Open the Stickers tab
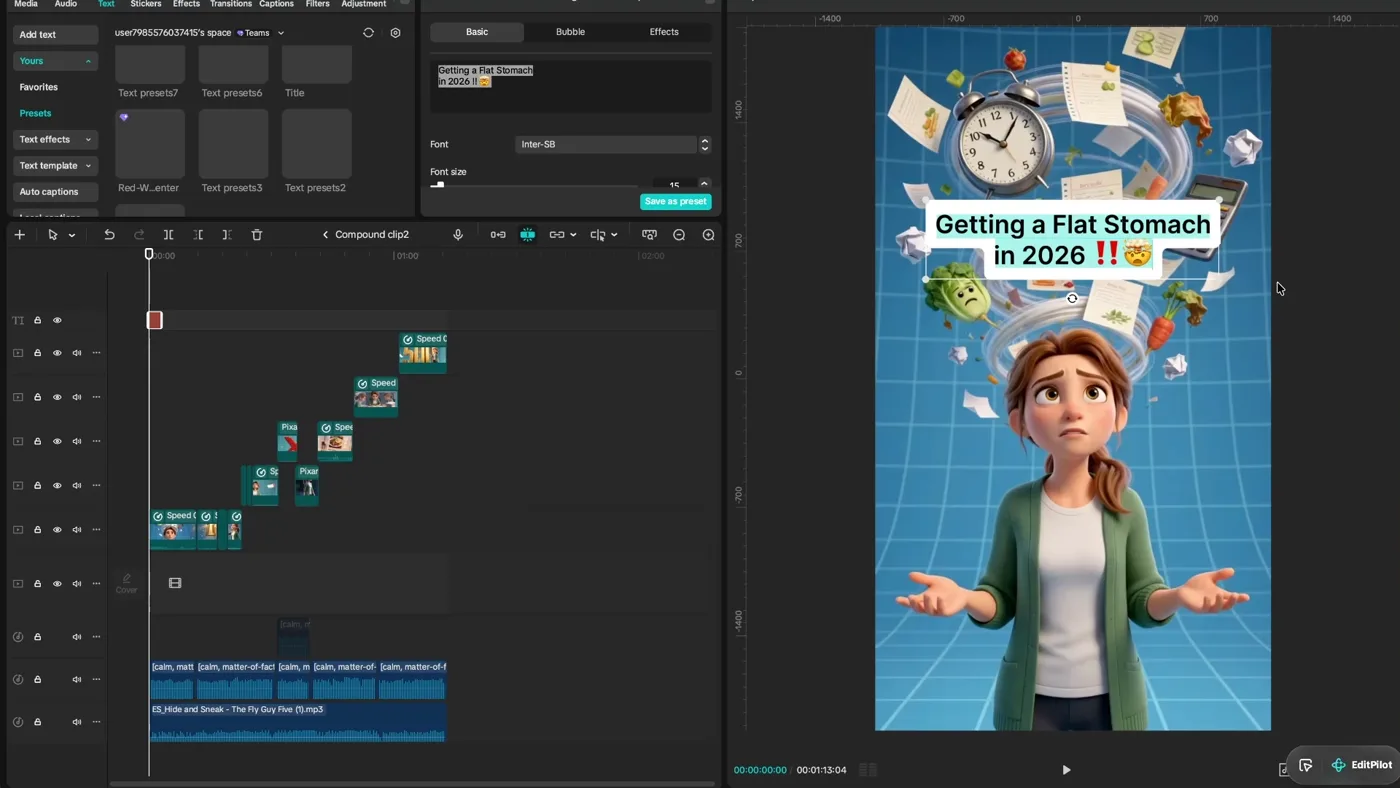Screen dimensions: 1400x788 tap(146, 4)
